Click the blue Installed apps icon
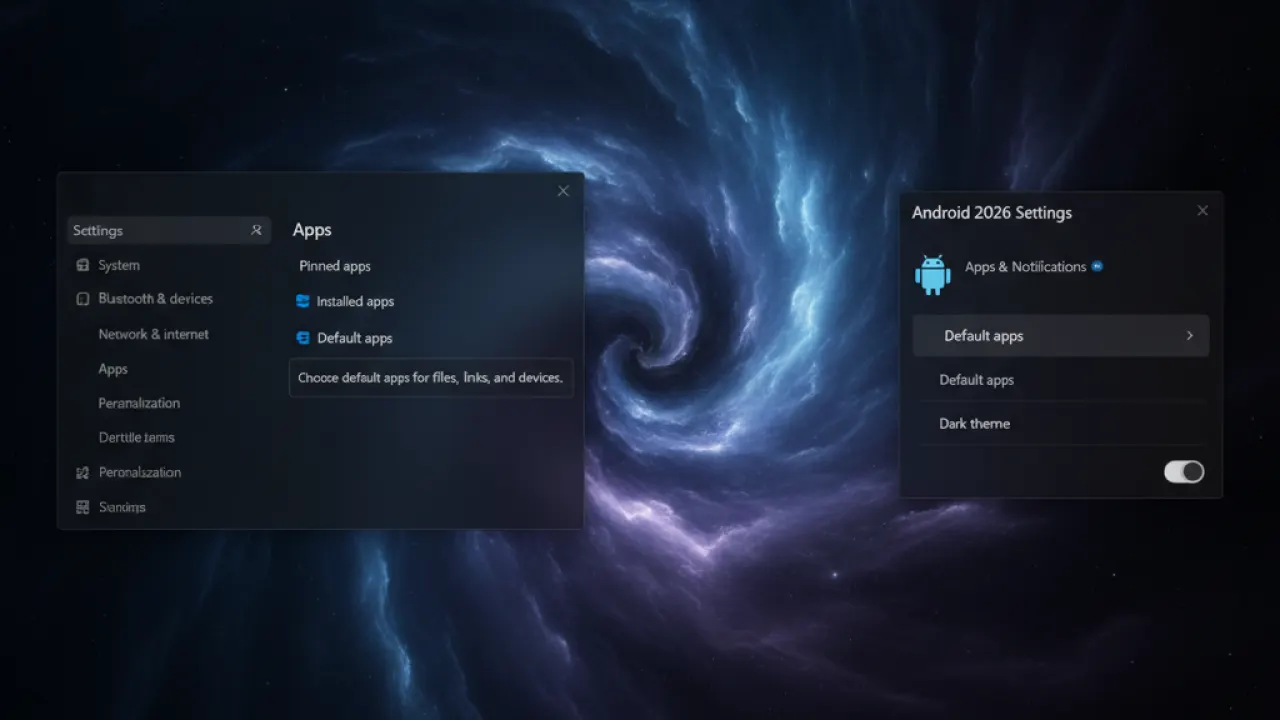Image resolution: width=1280 pixels, height=720 pixels. (x=303, y=301)
